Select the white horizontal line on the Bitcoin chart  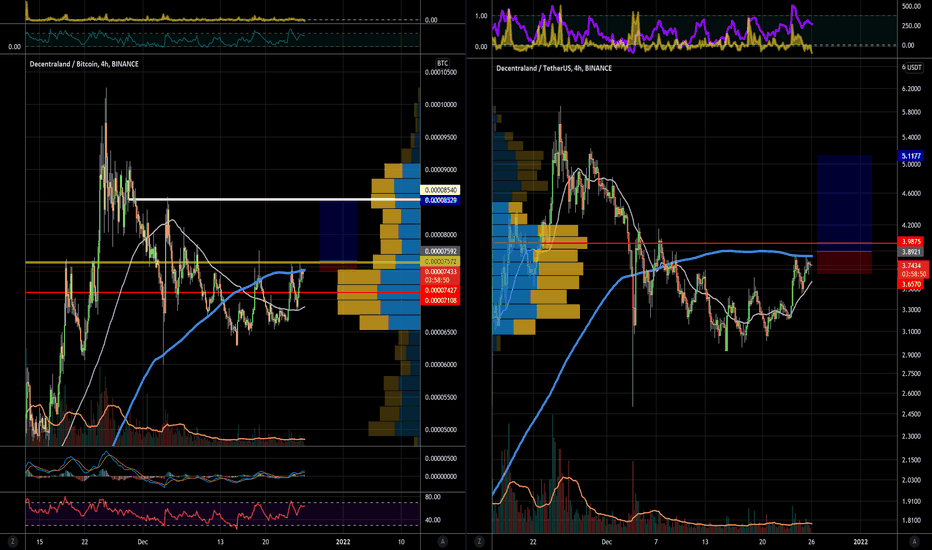276,199
